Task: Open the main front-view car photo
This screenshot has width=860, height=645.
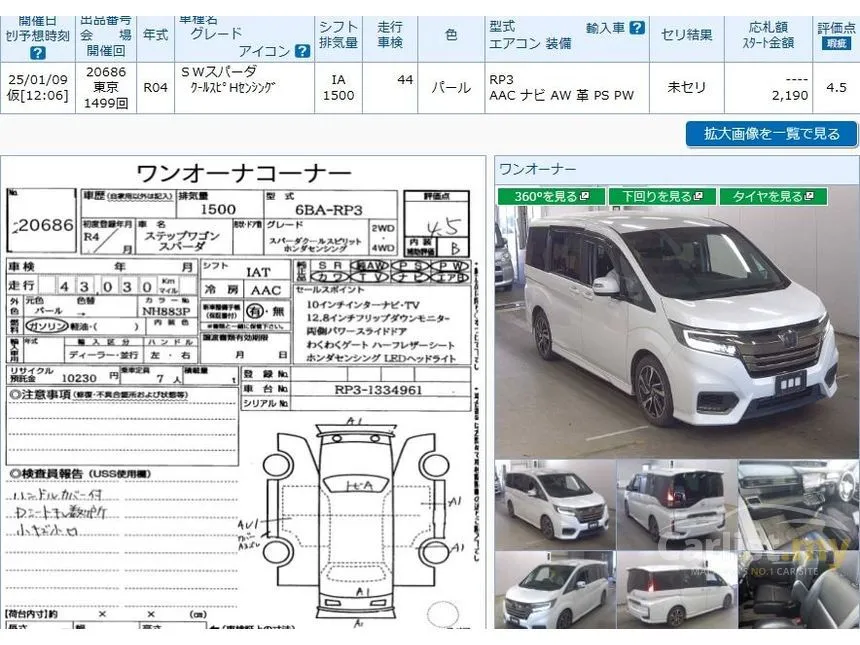Action: click(677, 332)
